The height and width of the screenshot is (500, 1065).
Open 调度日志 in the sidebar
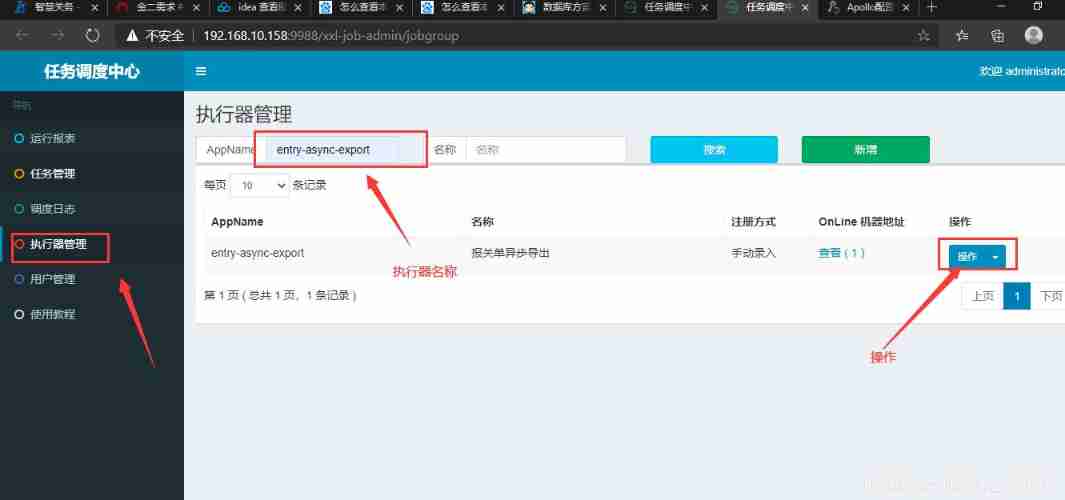pos(53,209)
